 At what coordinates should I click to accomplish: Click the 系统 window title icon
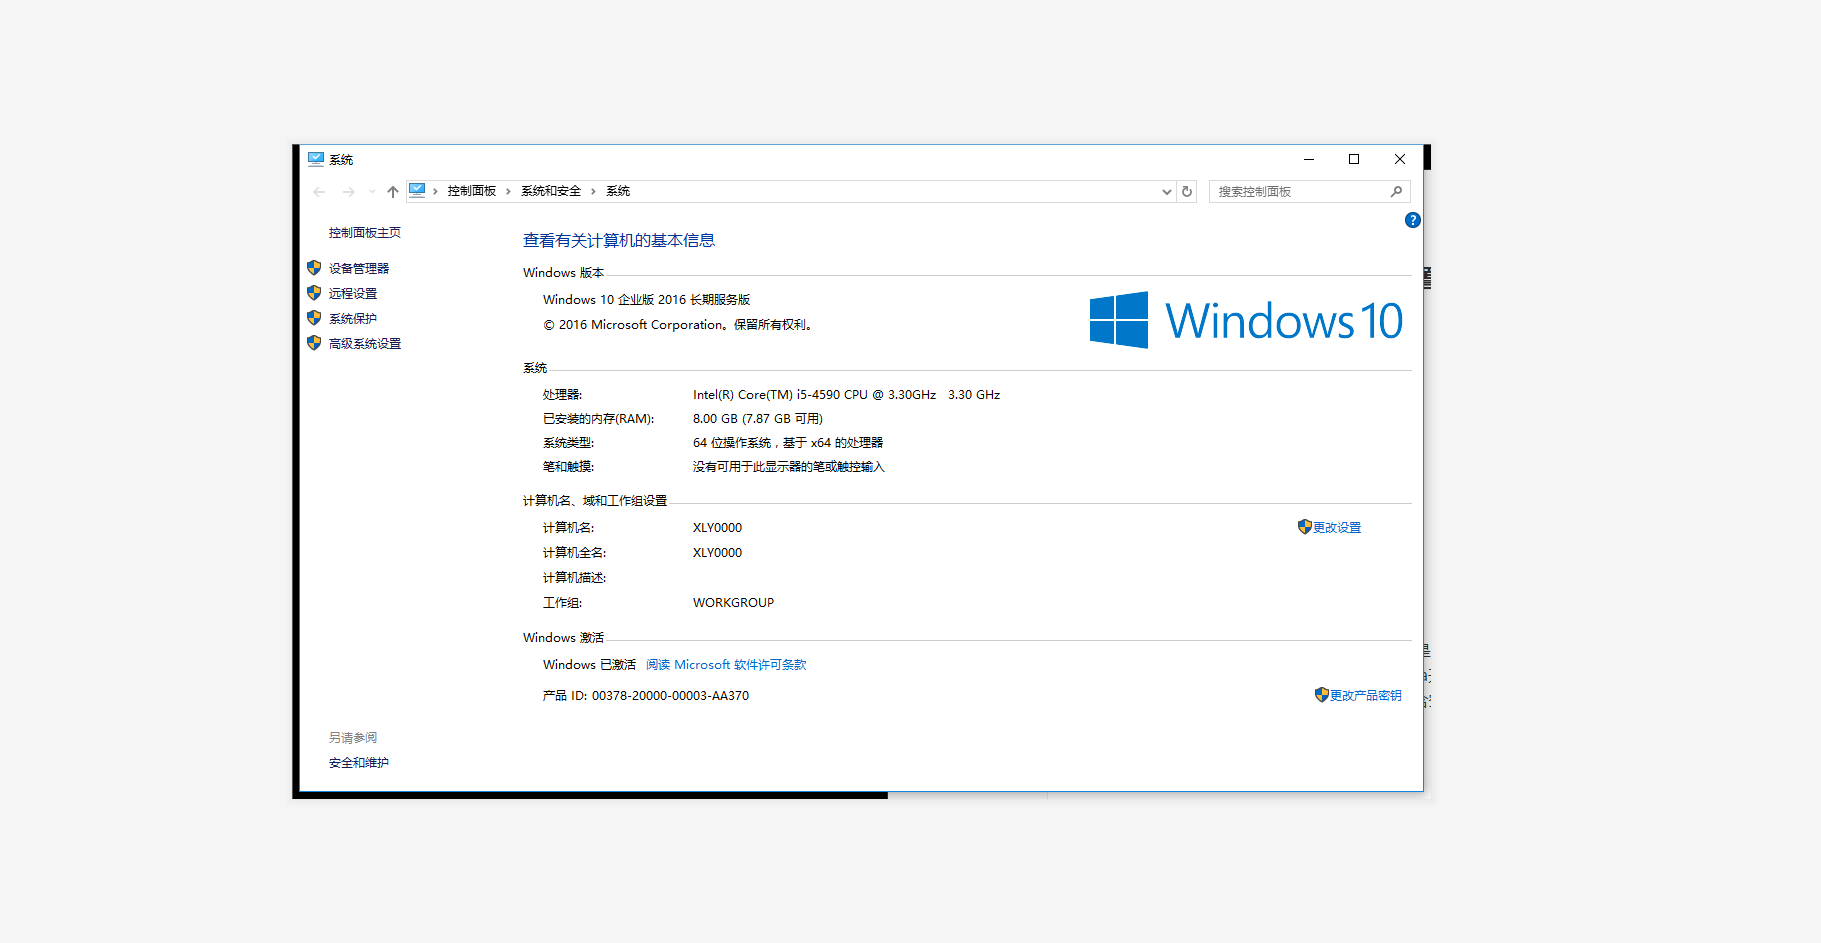coord(316,159)
